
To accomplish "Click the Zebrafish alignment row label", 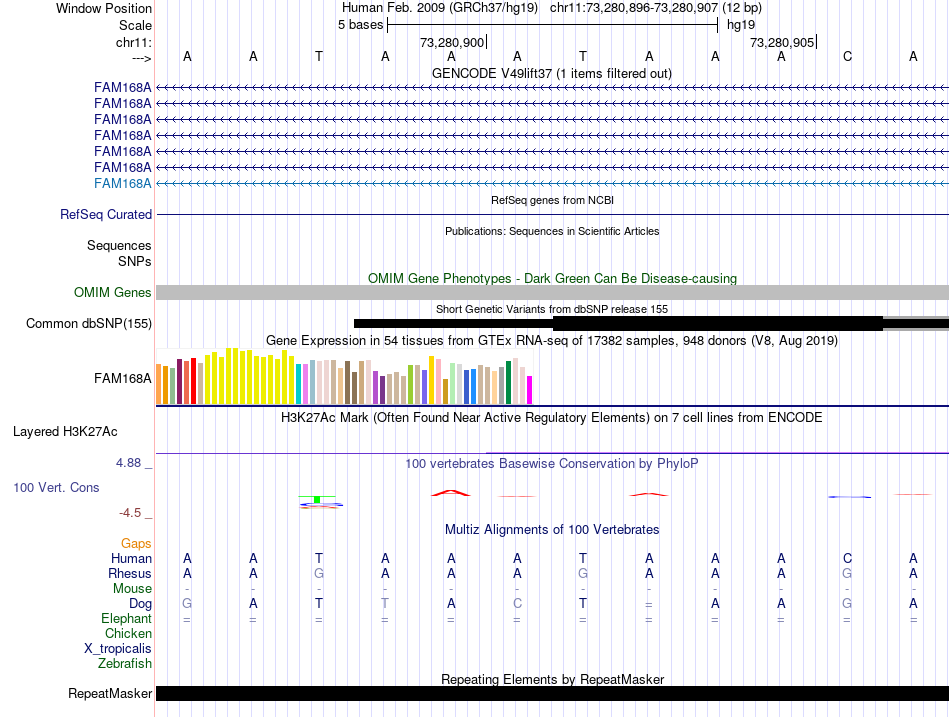I will 125,664.
